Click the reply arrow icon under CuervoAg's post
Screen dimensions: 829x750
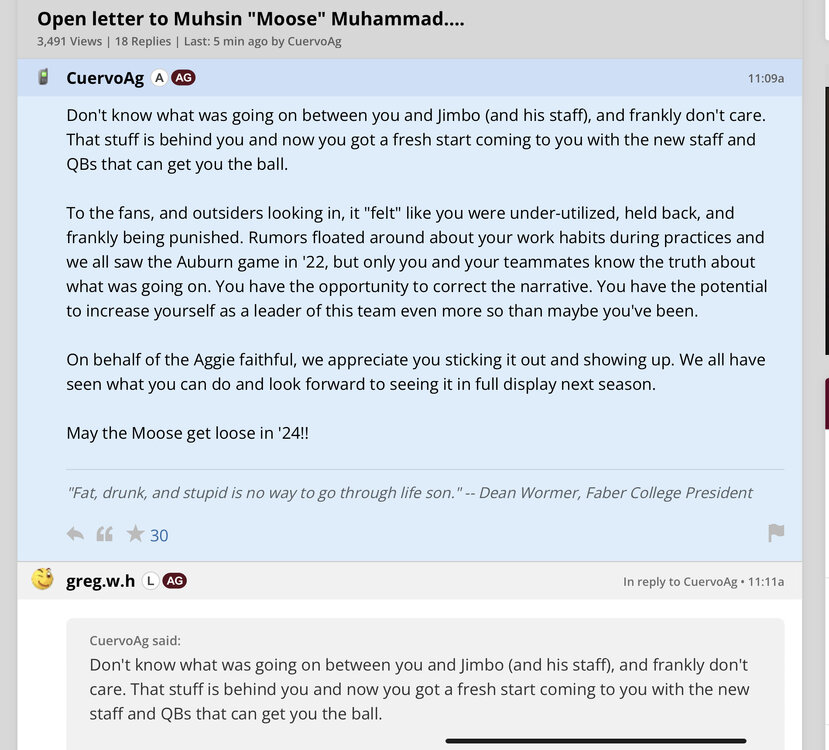coord(75,534)
